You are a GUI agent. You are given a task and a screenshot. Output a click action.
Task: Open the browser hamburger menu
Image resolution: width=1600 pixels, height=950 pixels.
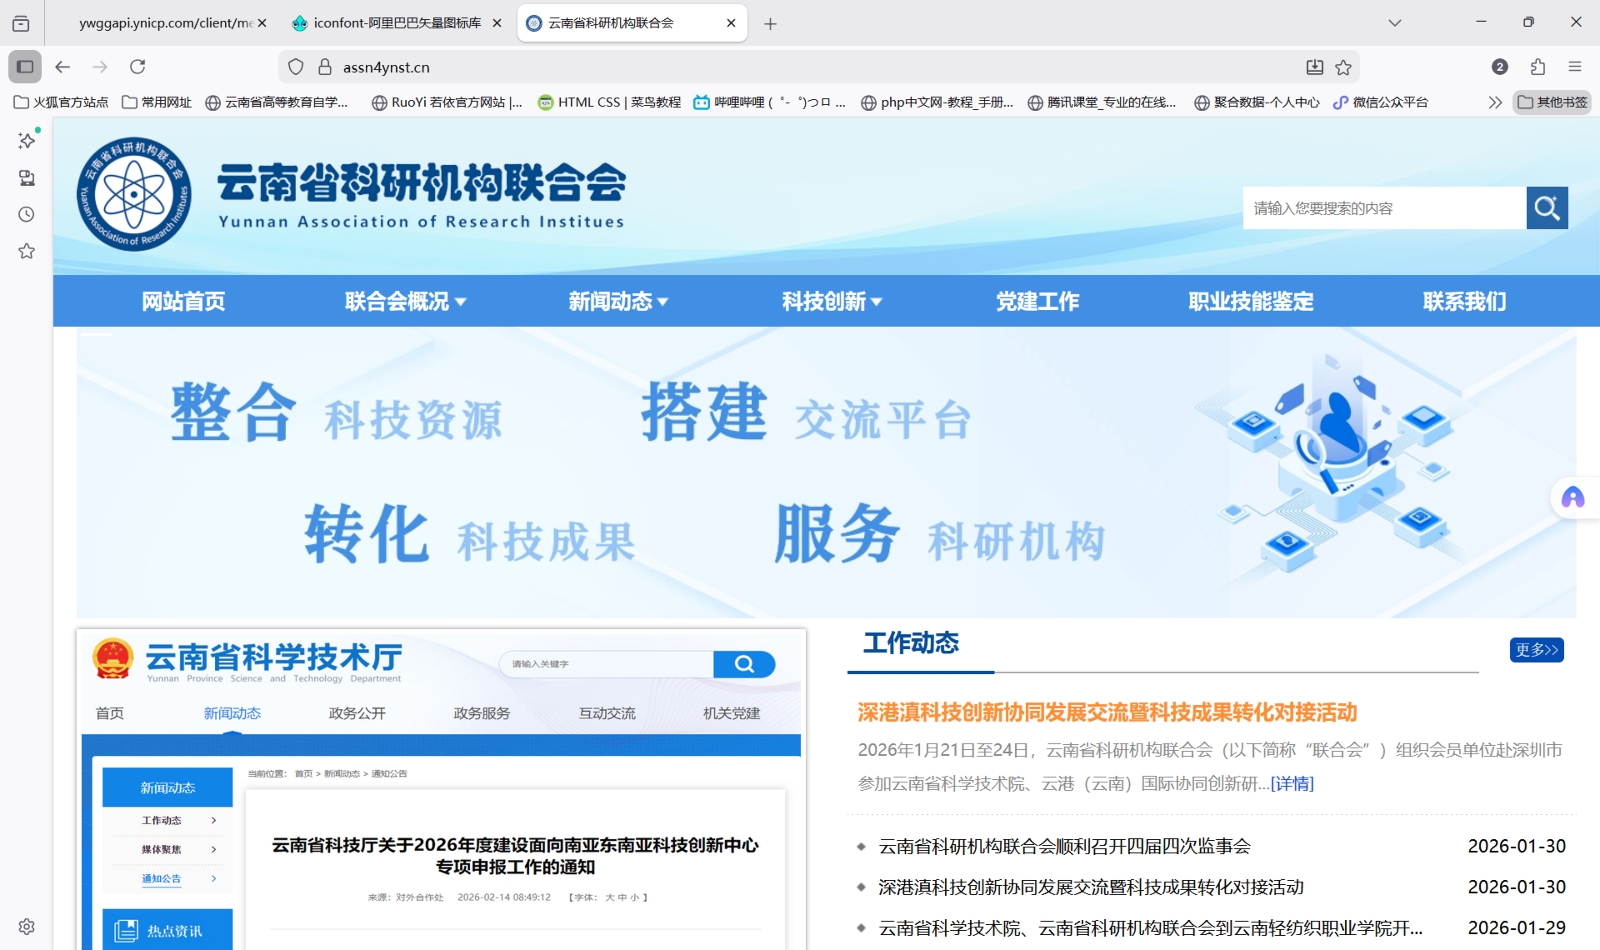[x=1576, y=67]
